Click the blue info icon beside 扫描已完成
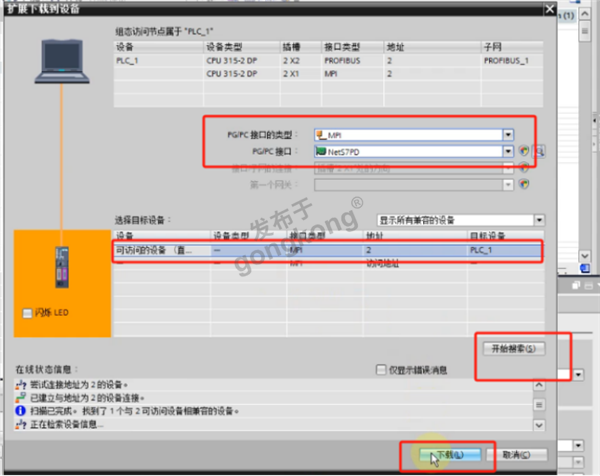600x476 pixels. pyautogui.click(x=21, y=411)
